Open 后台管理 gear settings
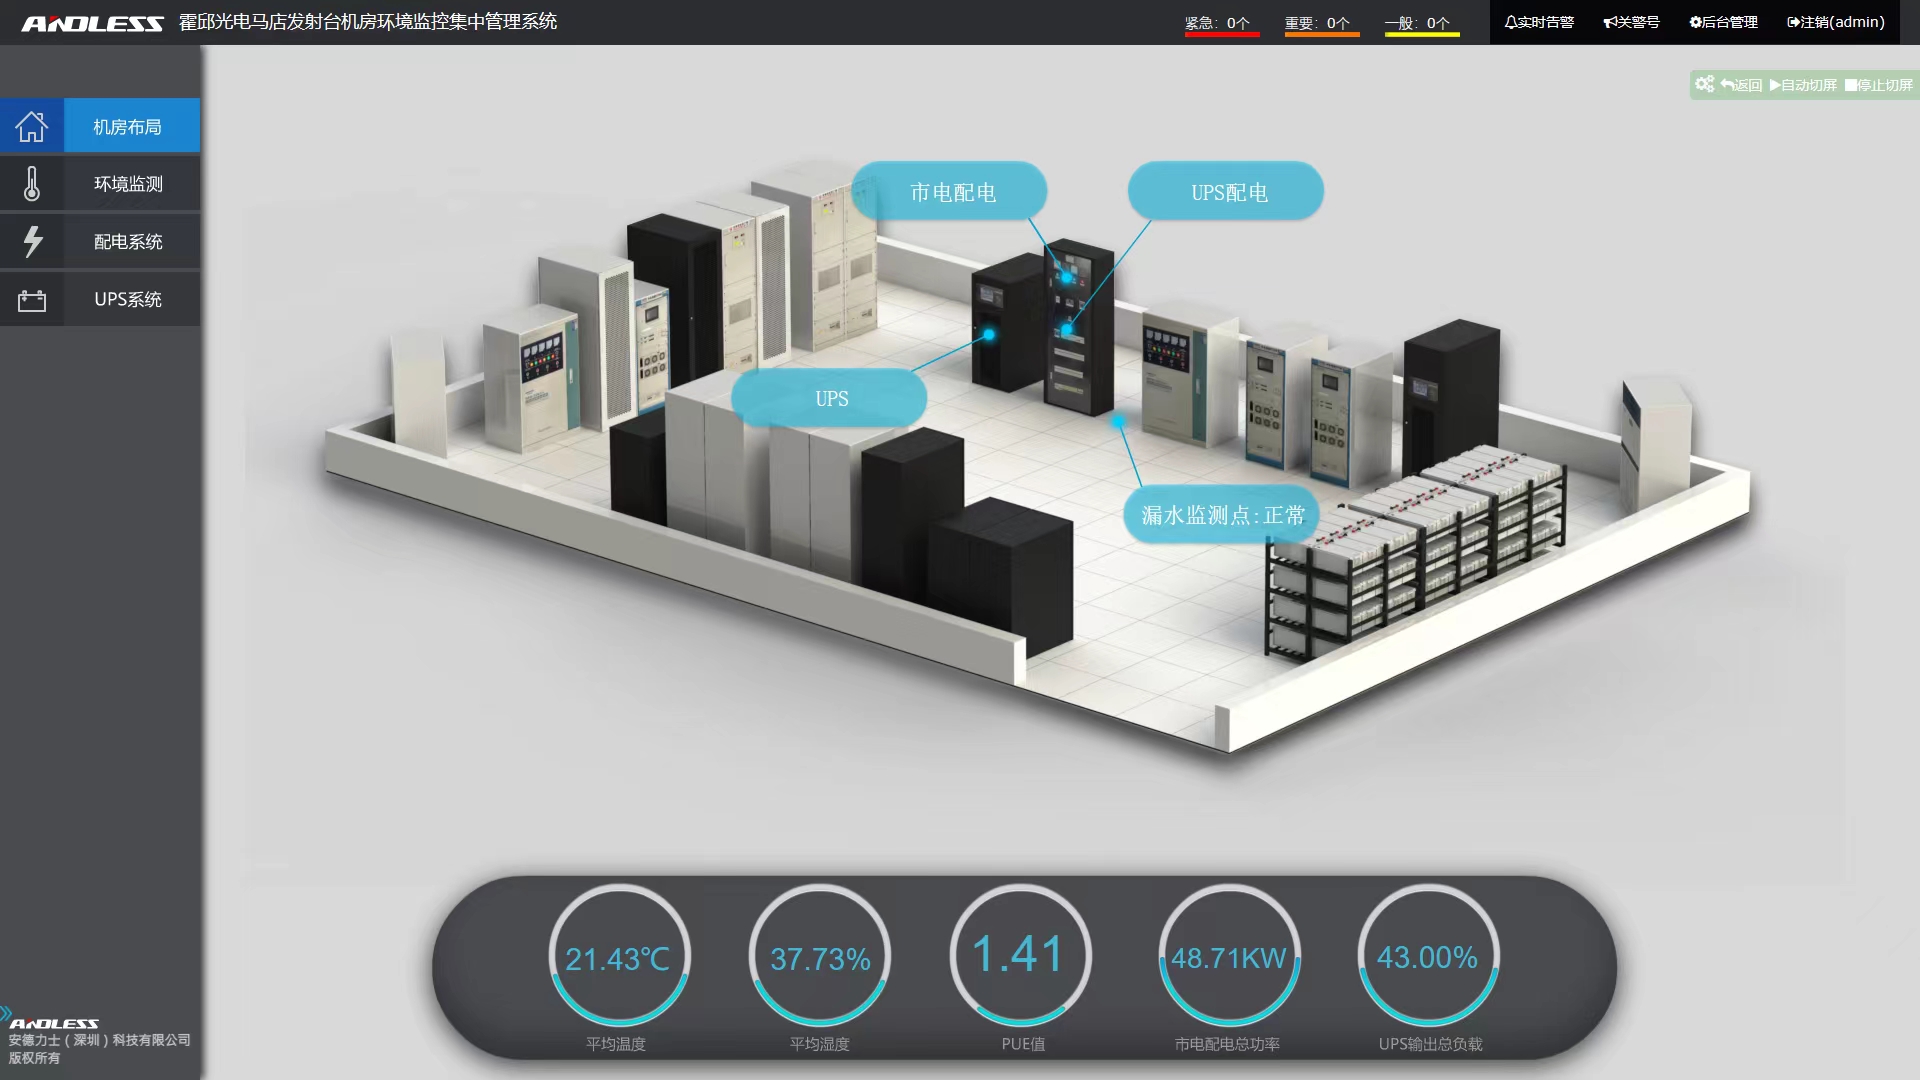Screen dimensions: 1920x1080 click(x=1723, y=22)
